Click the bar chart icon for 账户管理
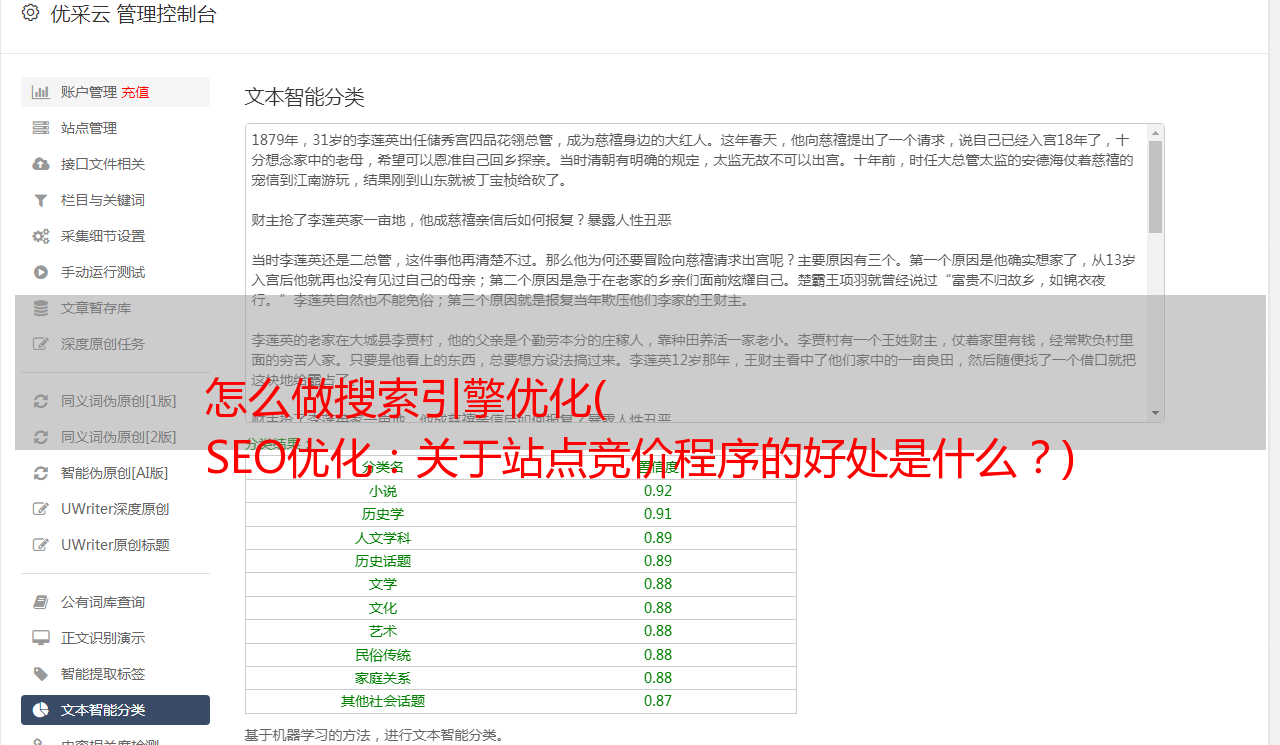Image resolution: width=1280 pixels, height=745 pixels. [x=41, y=92]
